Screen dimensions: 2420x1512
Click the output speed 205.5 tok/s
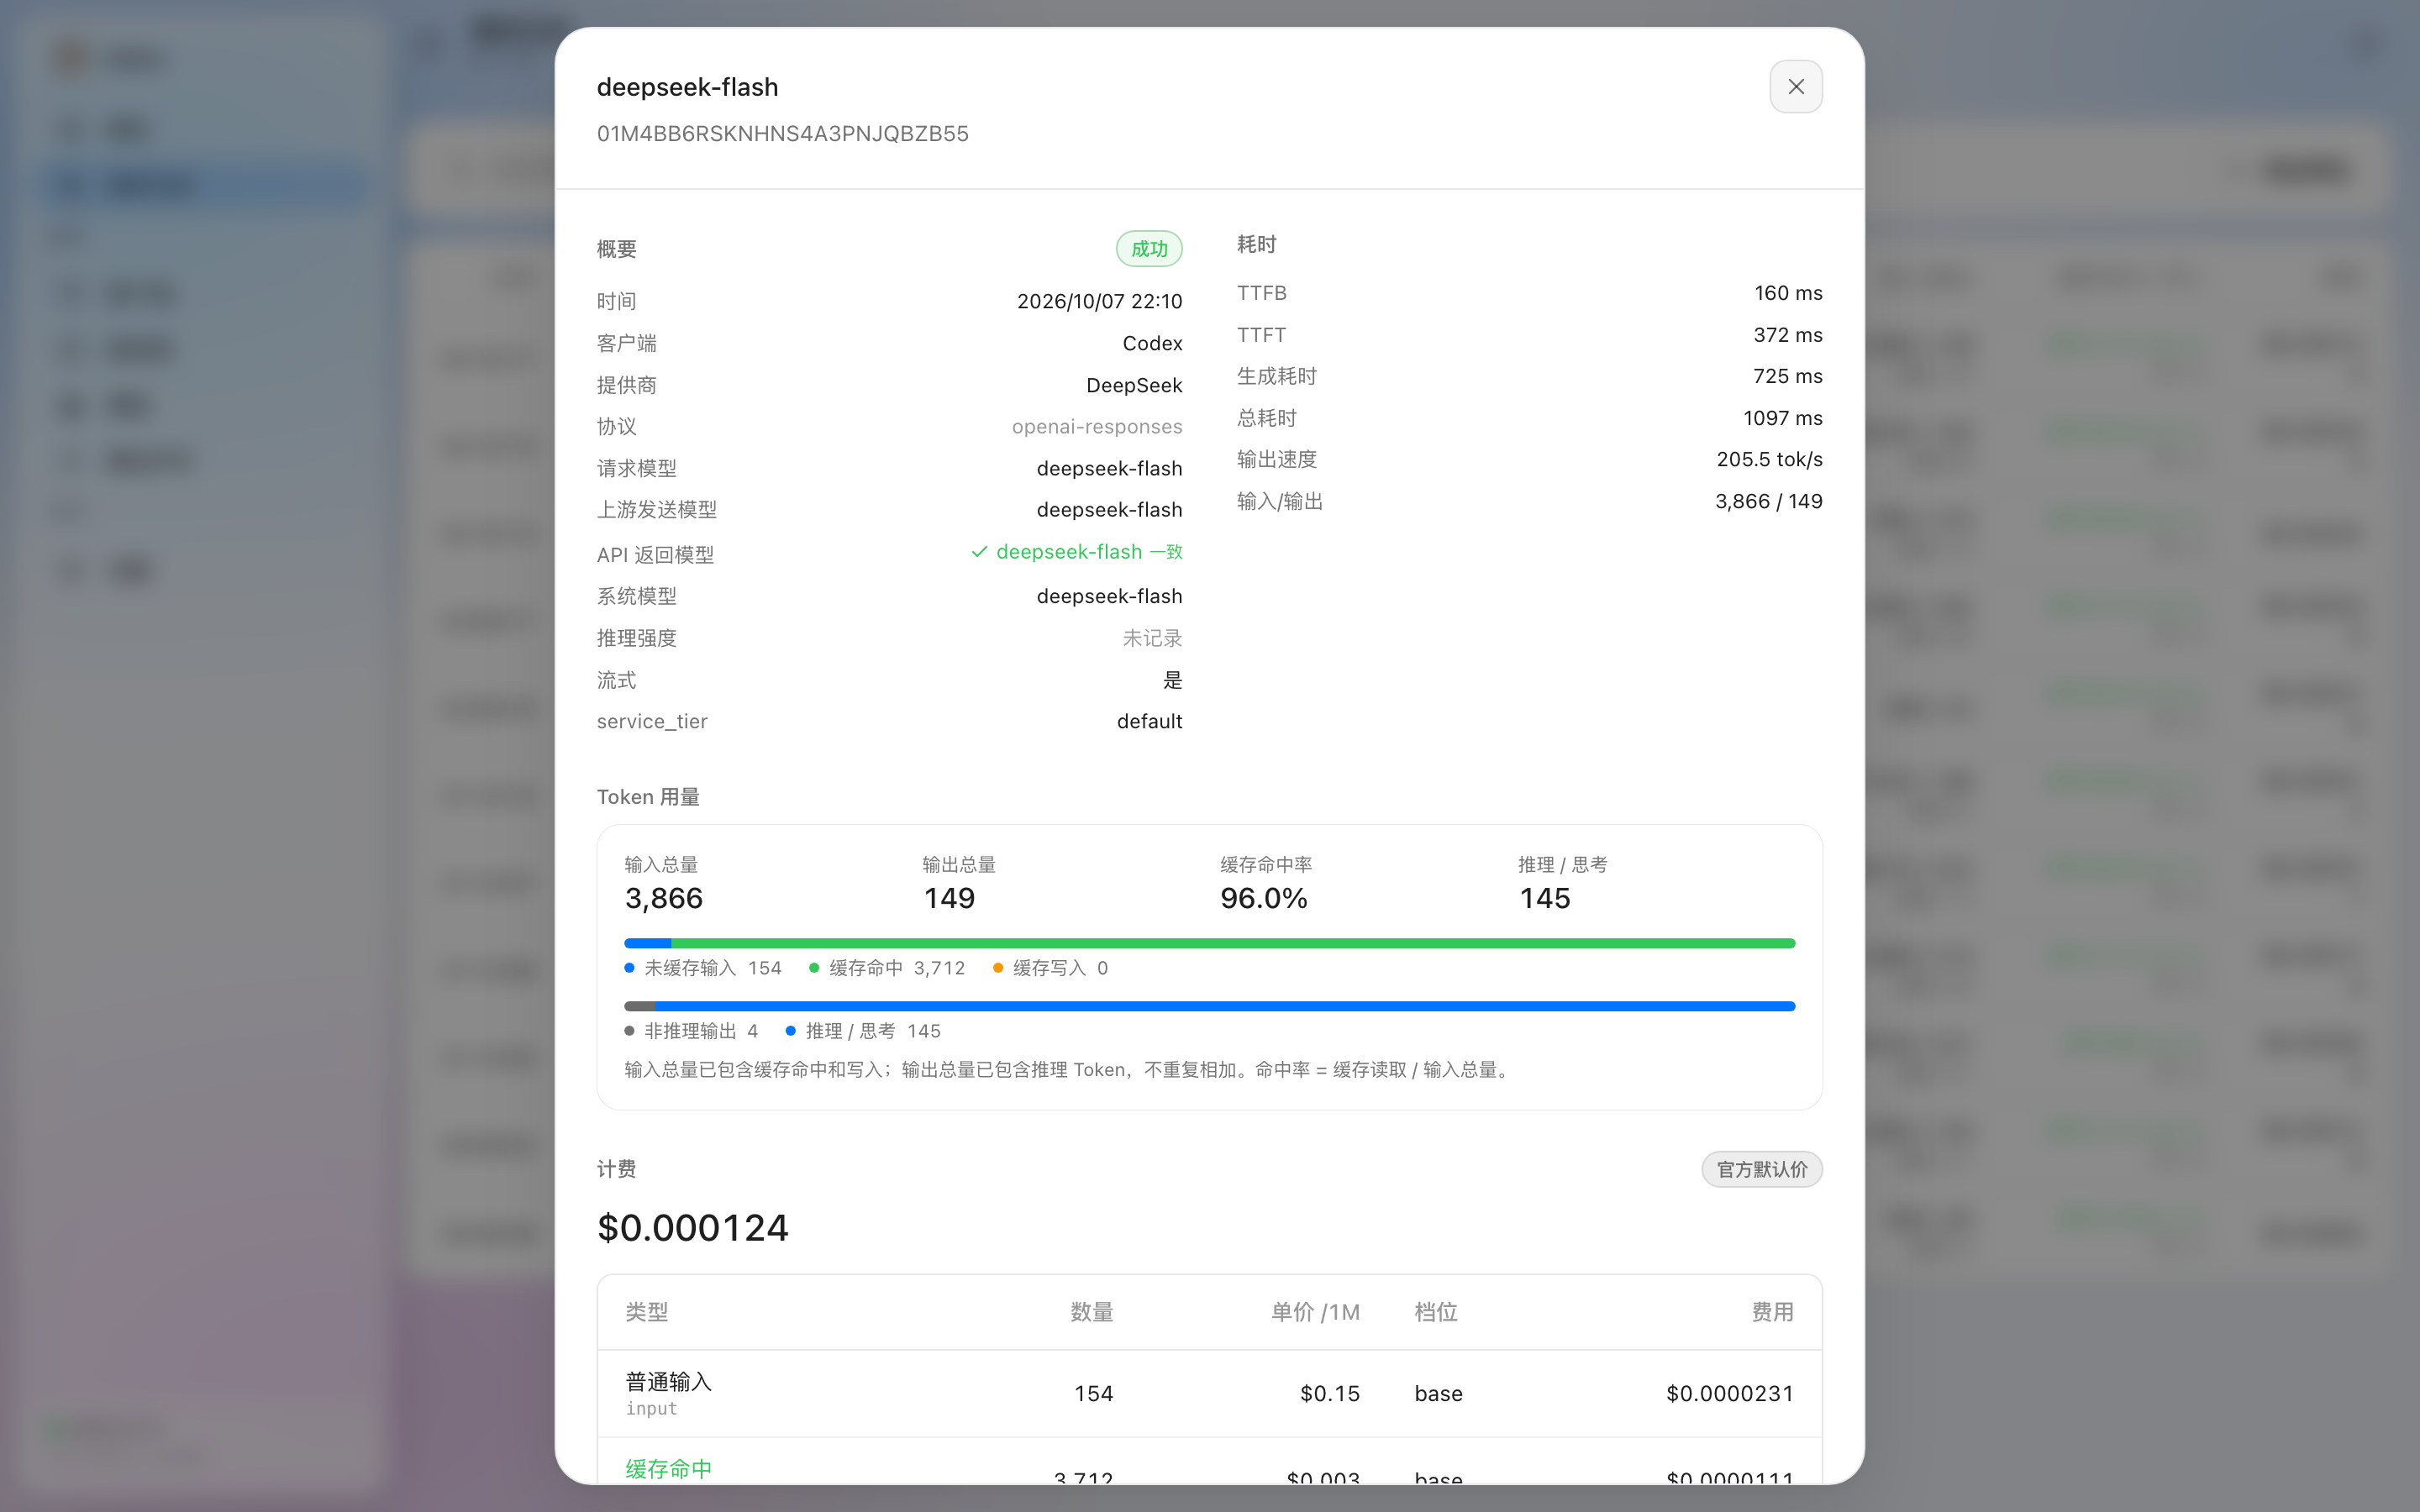pos(1769,459)
